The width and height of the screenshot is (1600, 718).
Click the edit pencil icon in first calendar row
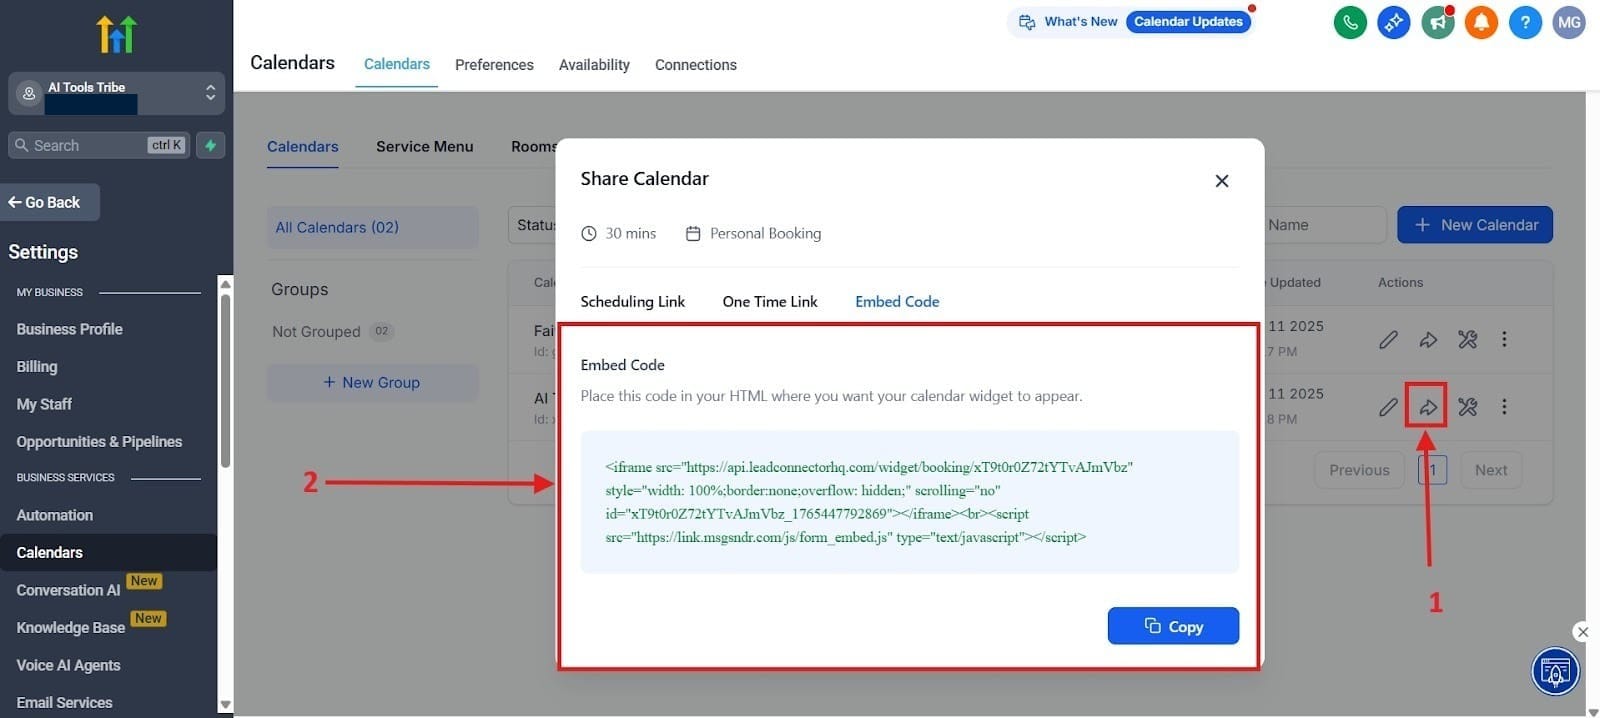click(x=1388, y=340)
